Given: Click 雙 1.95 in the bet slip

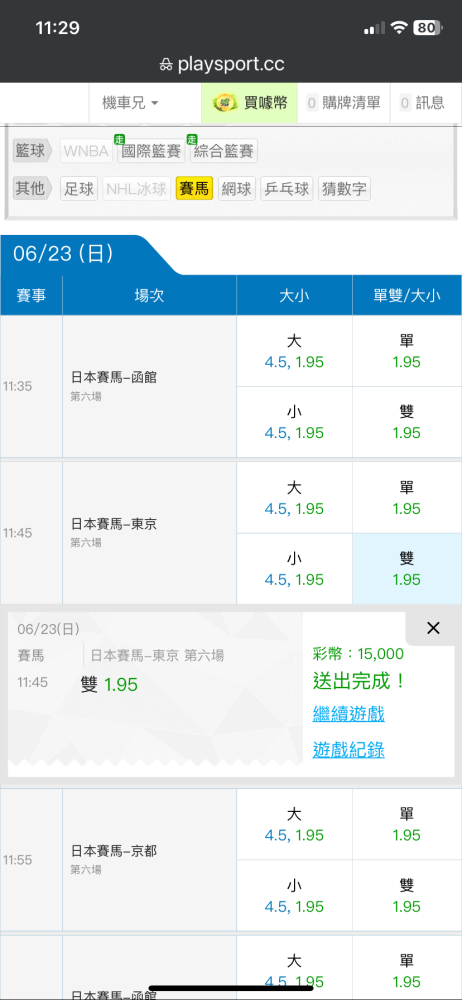Looking at the screenshot, I should (x=109, y=685).
